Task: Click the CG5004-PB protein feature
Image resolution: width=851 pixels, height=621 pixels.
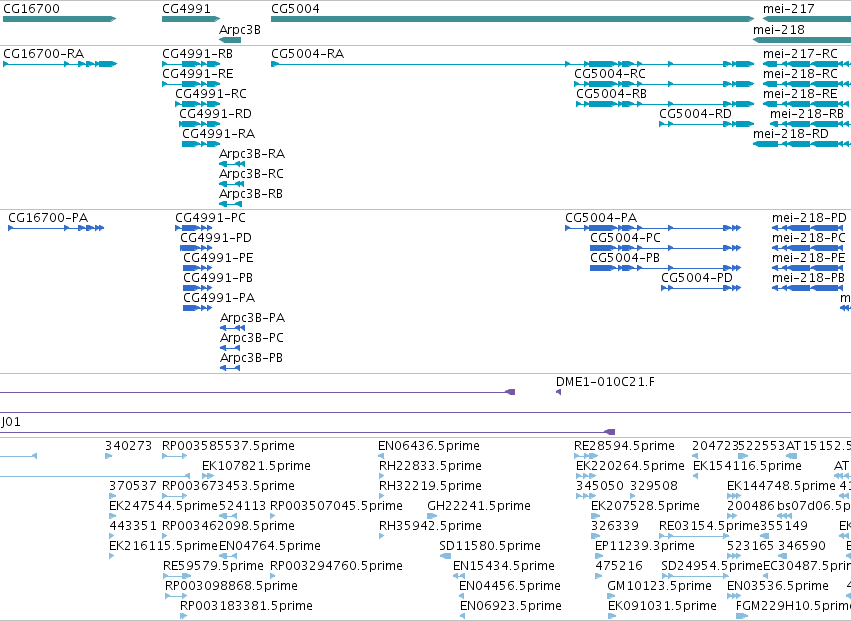Action: [x=665, y=268]
